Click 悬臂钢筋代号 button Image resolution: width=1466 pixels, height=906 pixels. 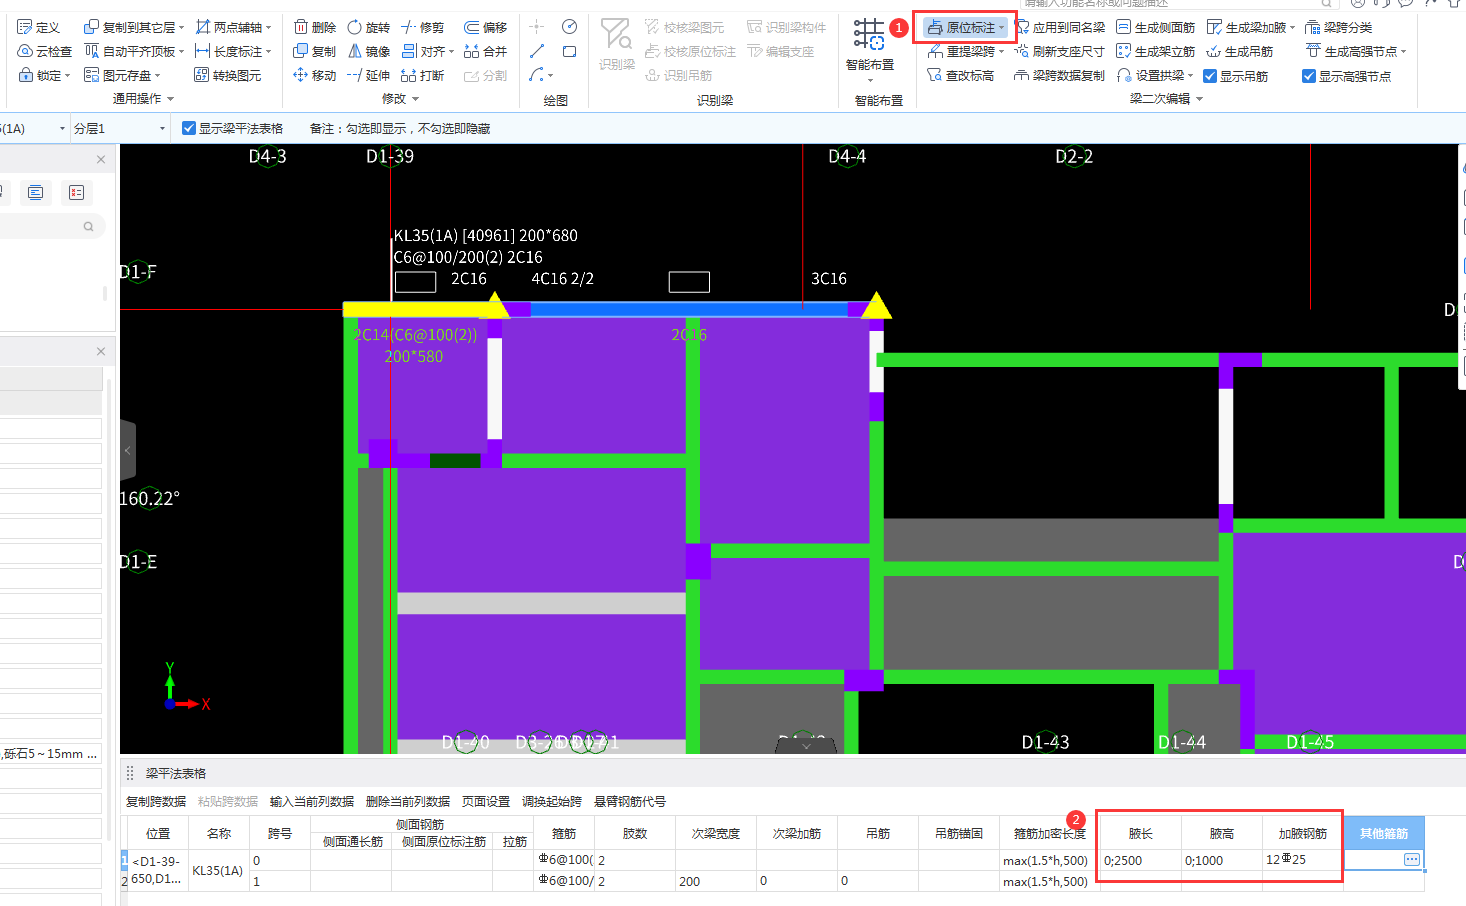tap(630, 801)
